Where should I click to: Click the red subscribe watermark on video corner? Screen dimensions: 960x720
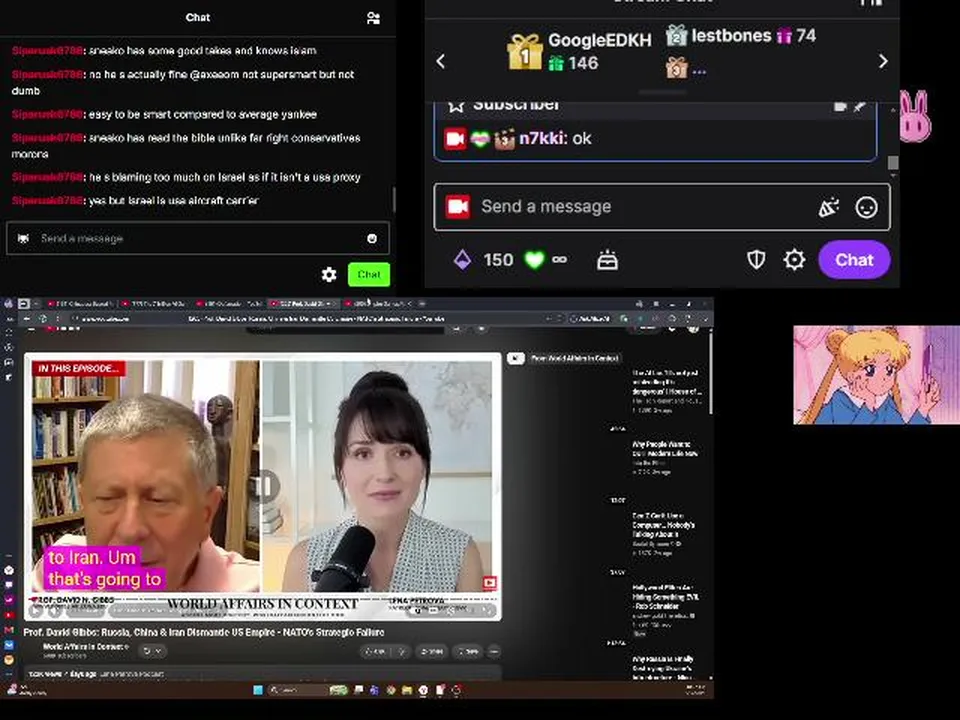pyautogui.click(x=489, y=582)
